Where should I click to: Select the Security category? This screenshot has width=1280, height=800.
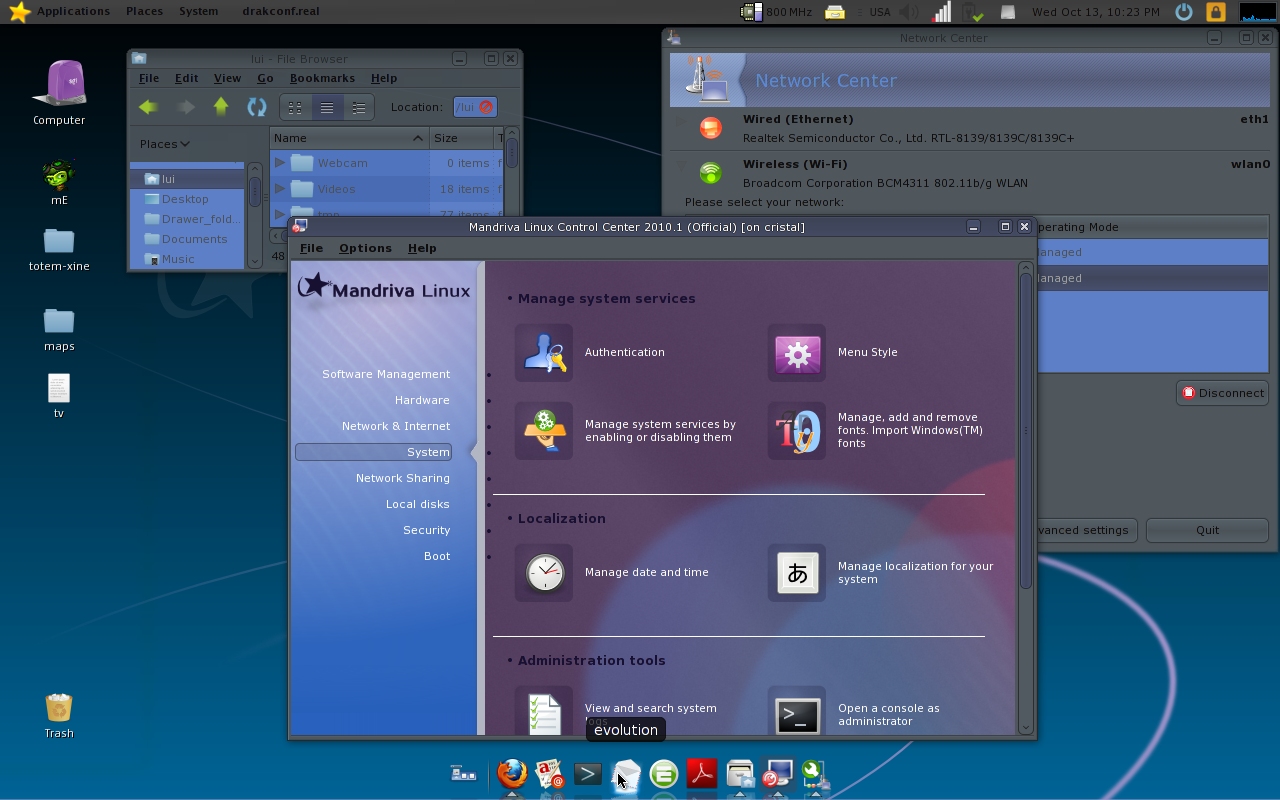click(427, 530)
